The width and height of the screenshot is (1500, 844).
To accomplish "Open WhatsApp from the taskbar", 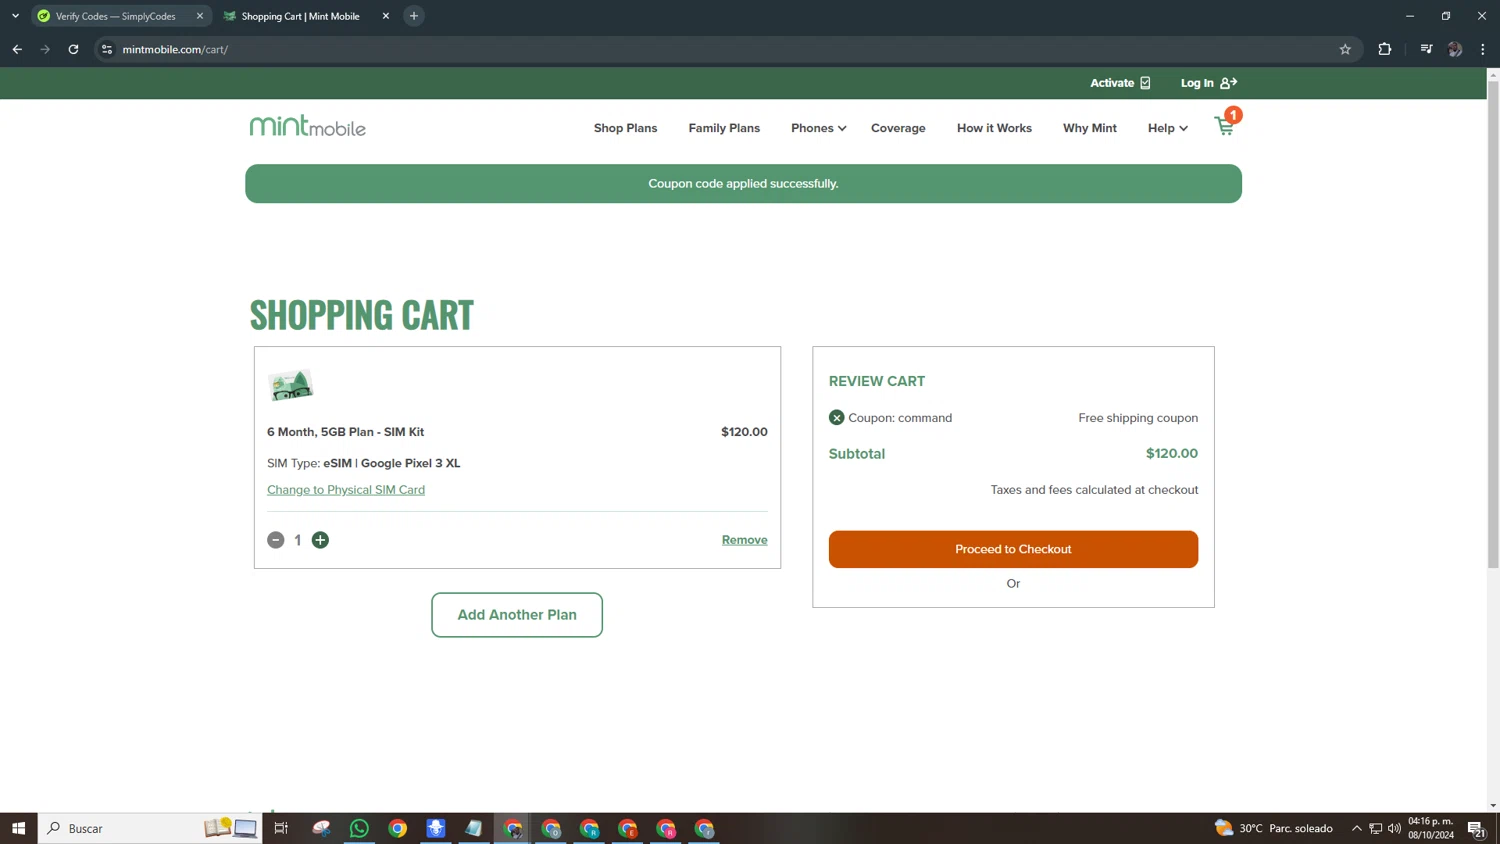I will 359,828.
